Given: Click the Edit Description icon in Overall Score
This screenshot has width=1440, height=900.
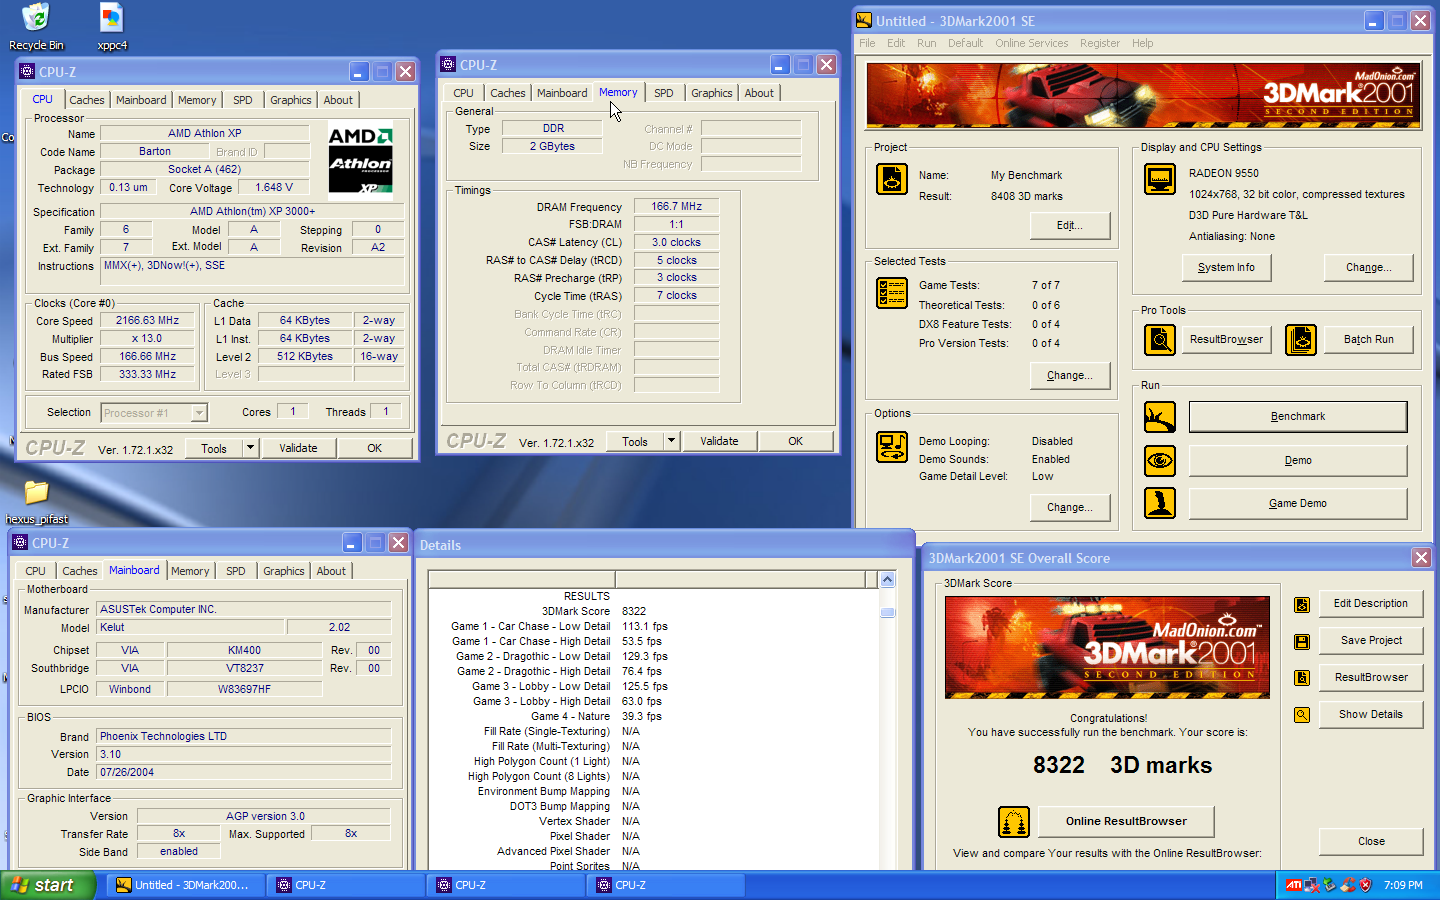Looking at the screenshot, I should click(x=1302, y=605).
